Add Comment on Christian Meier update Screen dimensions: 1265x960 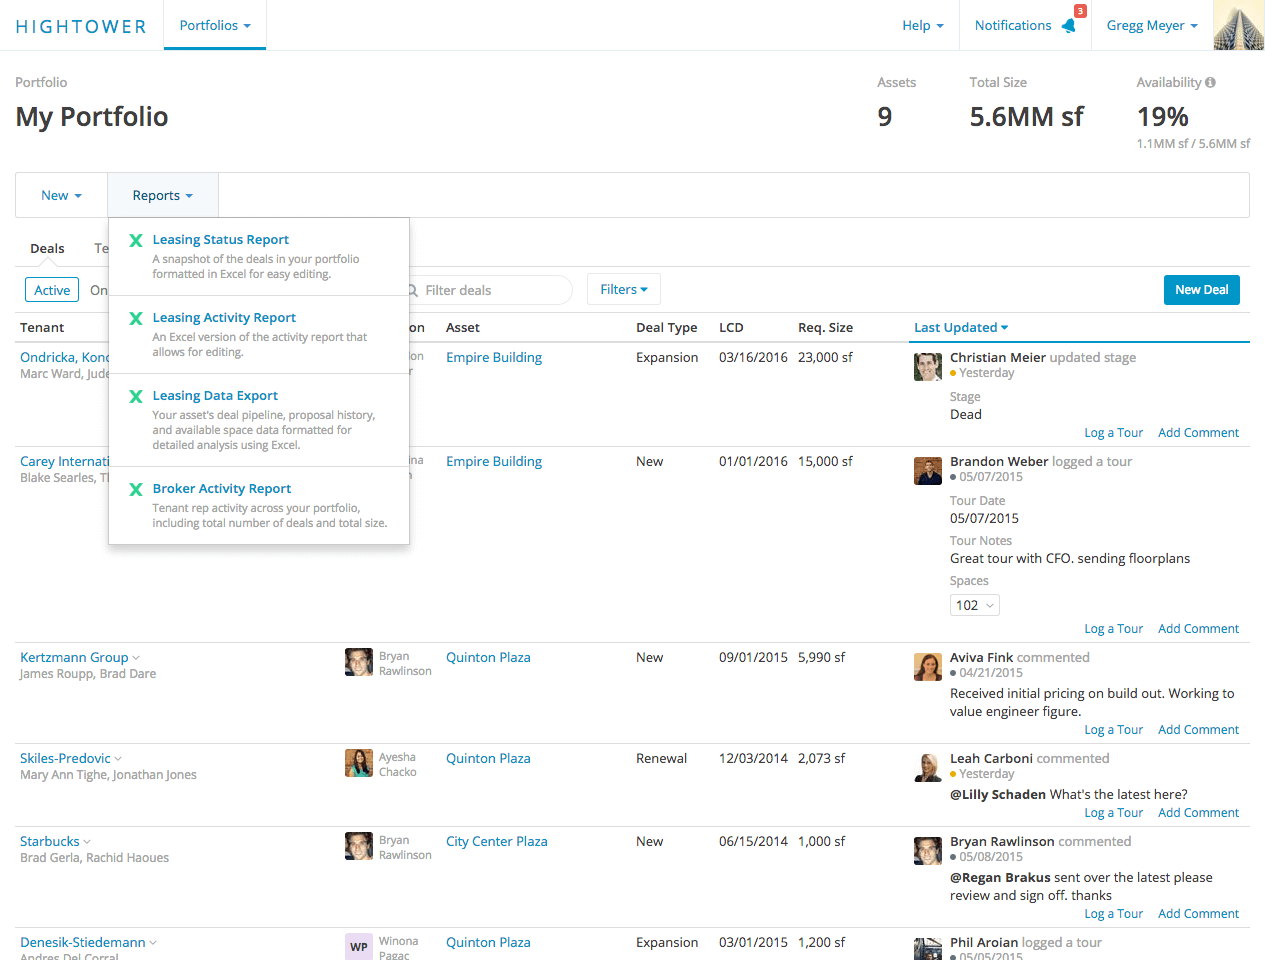tap(1198, 432)
